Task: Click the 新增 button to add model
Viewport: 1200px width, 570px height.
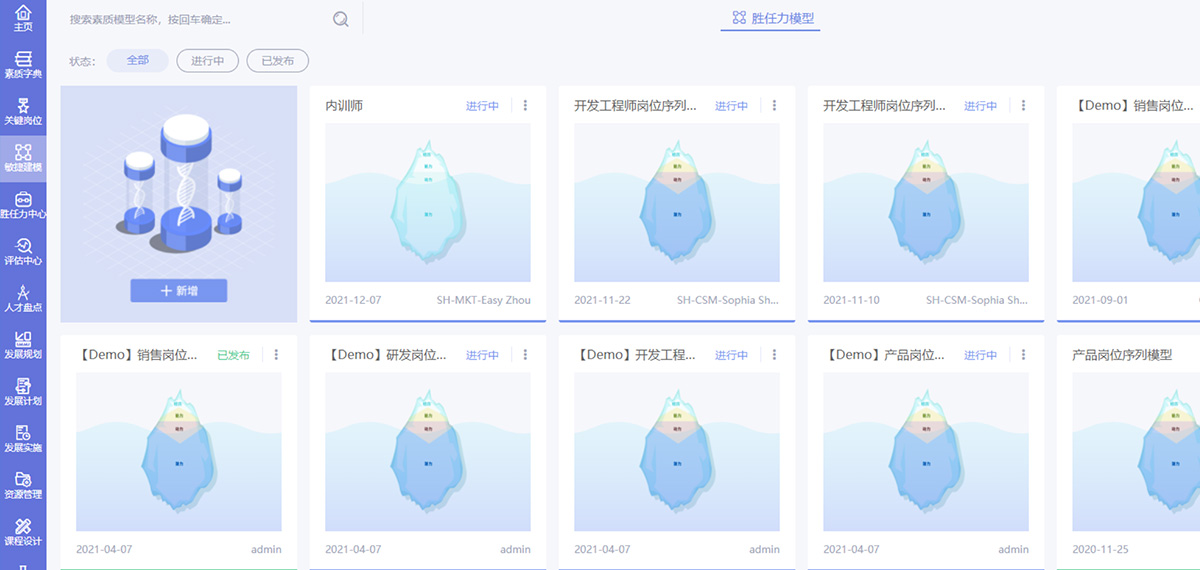Action: (179, 290)
